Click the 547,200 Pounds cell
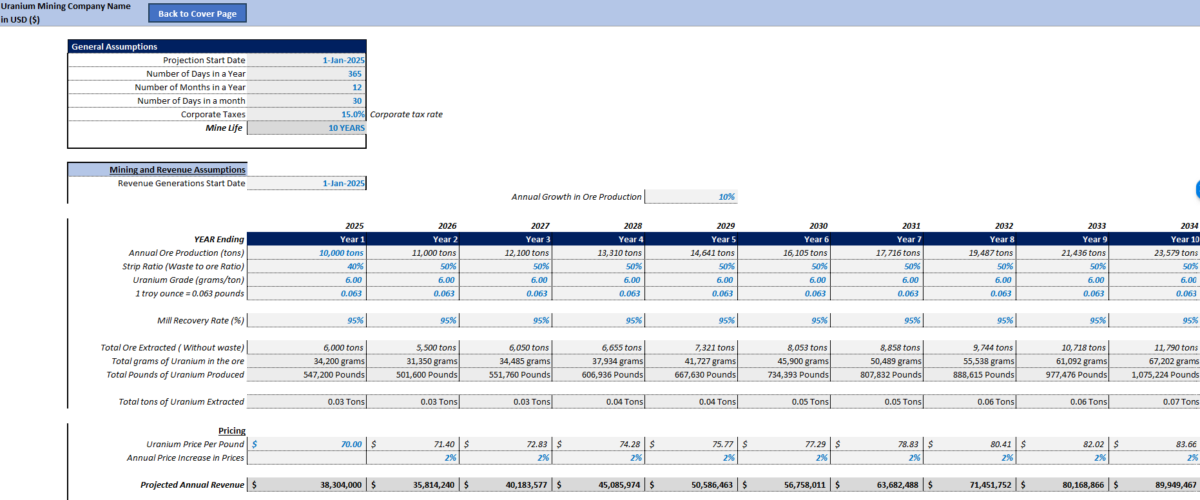The height and width of the screenshot is (500, 1200). (x=306, y=374)
